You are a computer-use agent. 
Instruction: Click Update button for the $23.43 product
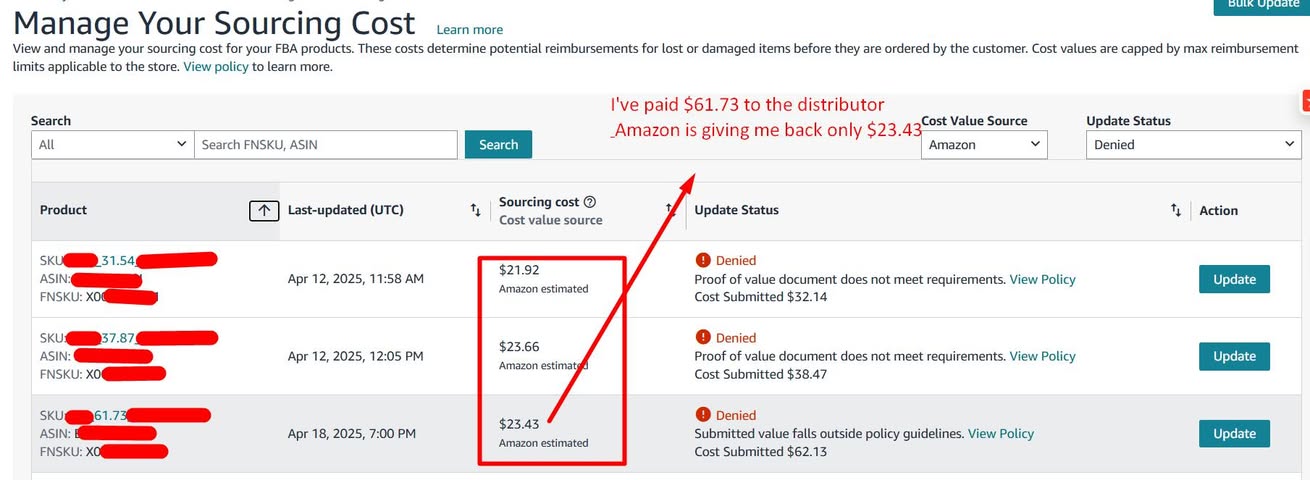coord(1234,433)
